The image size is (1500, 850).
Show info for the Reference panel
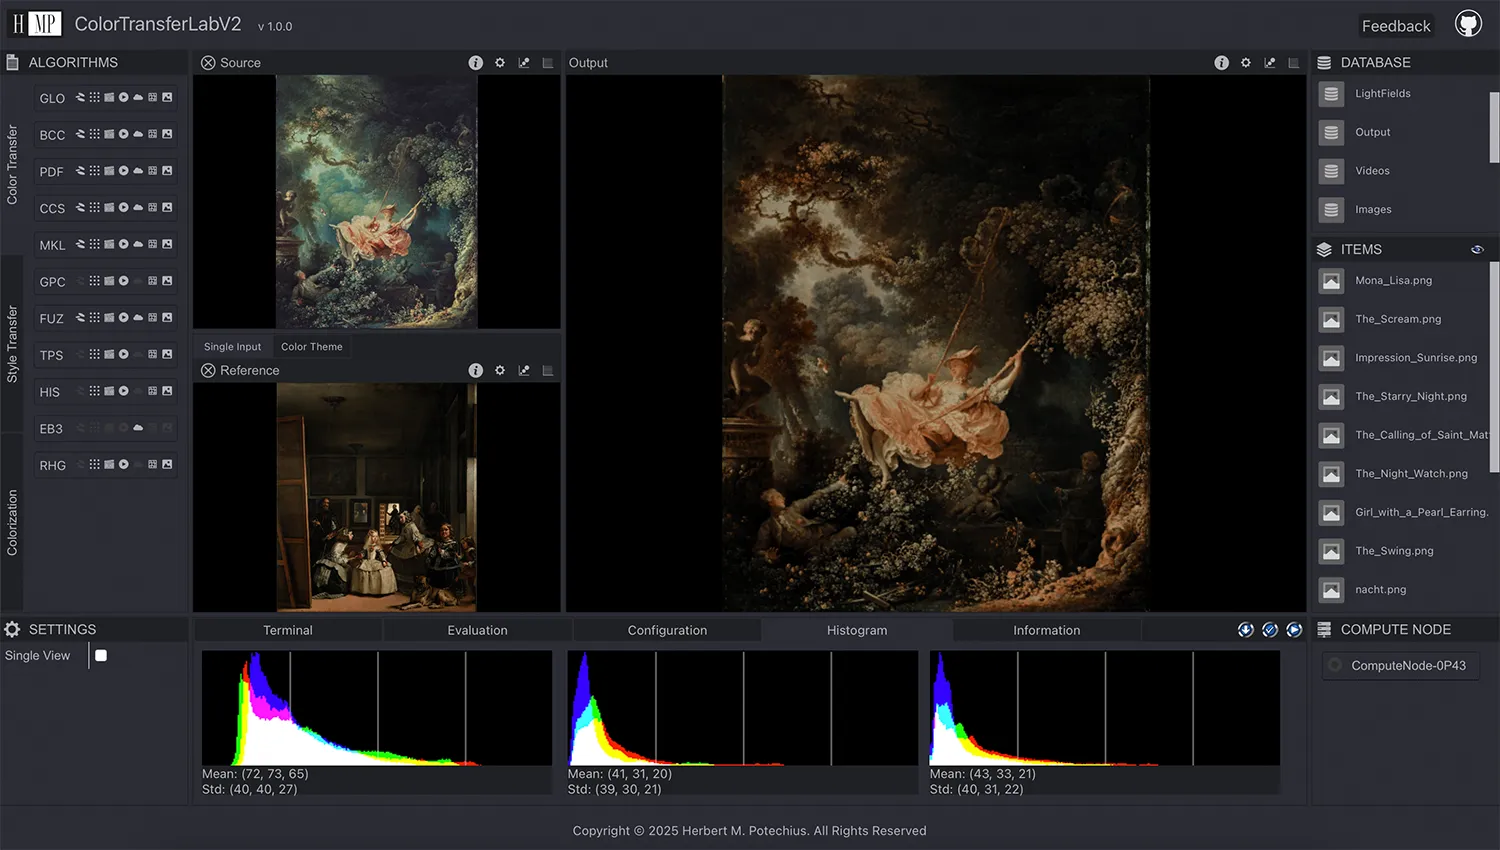476,371
